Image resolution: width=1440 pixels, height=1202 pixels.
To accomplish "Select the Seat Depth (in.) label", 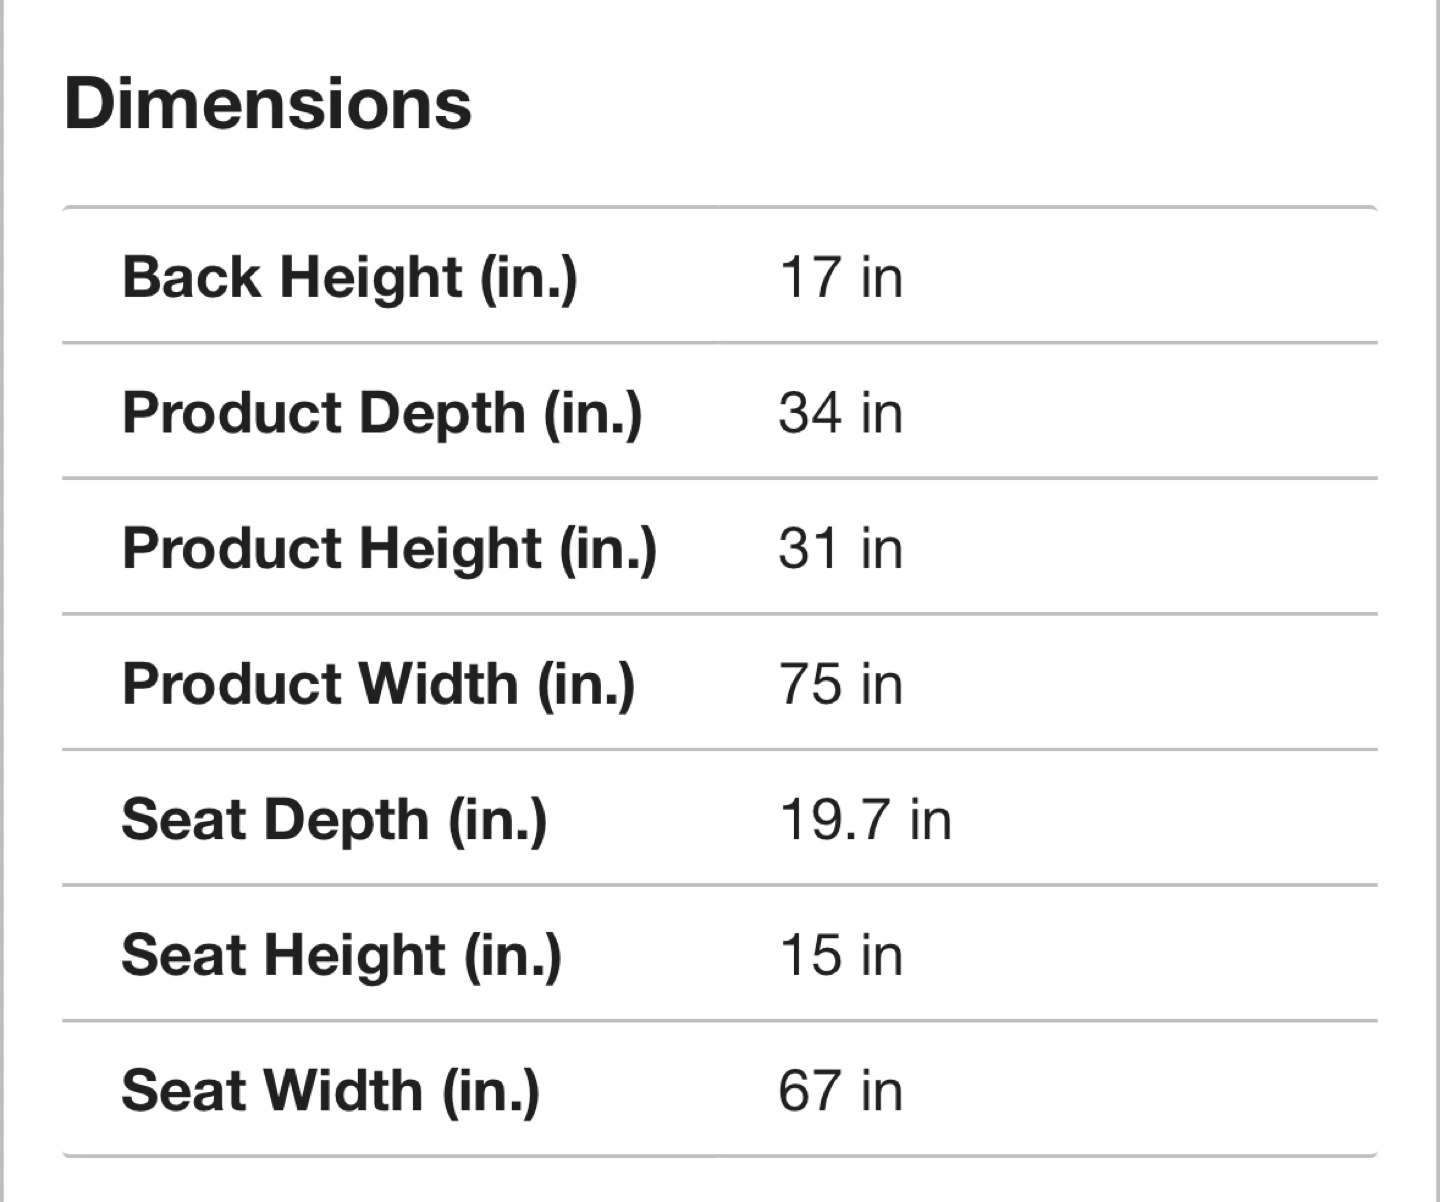I will tap(334, 820).
